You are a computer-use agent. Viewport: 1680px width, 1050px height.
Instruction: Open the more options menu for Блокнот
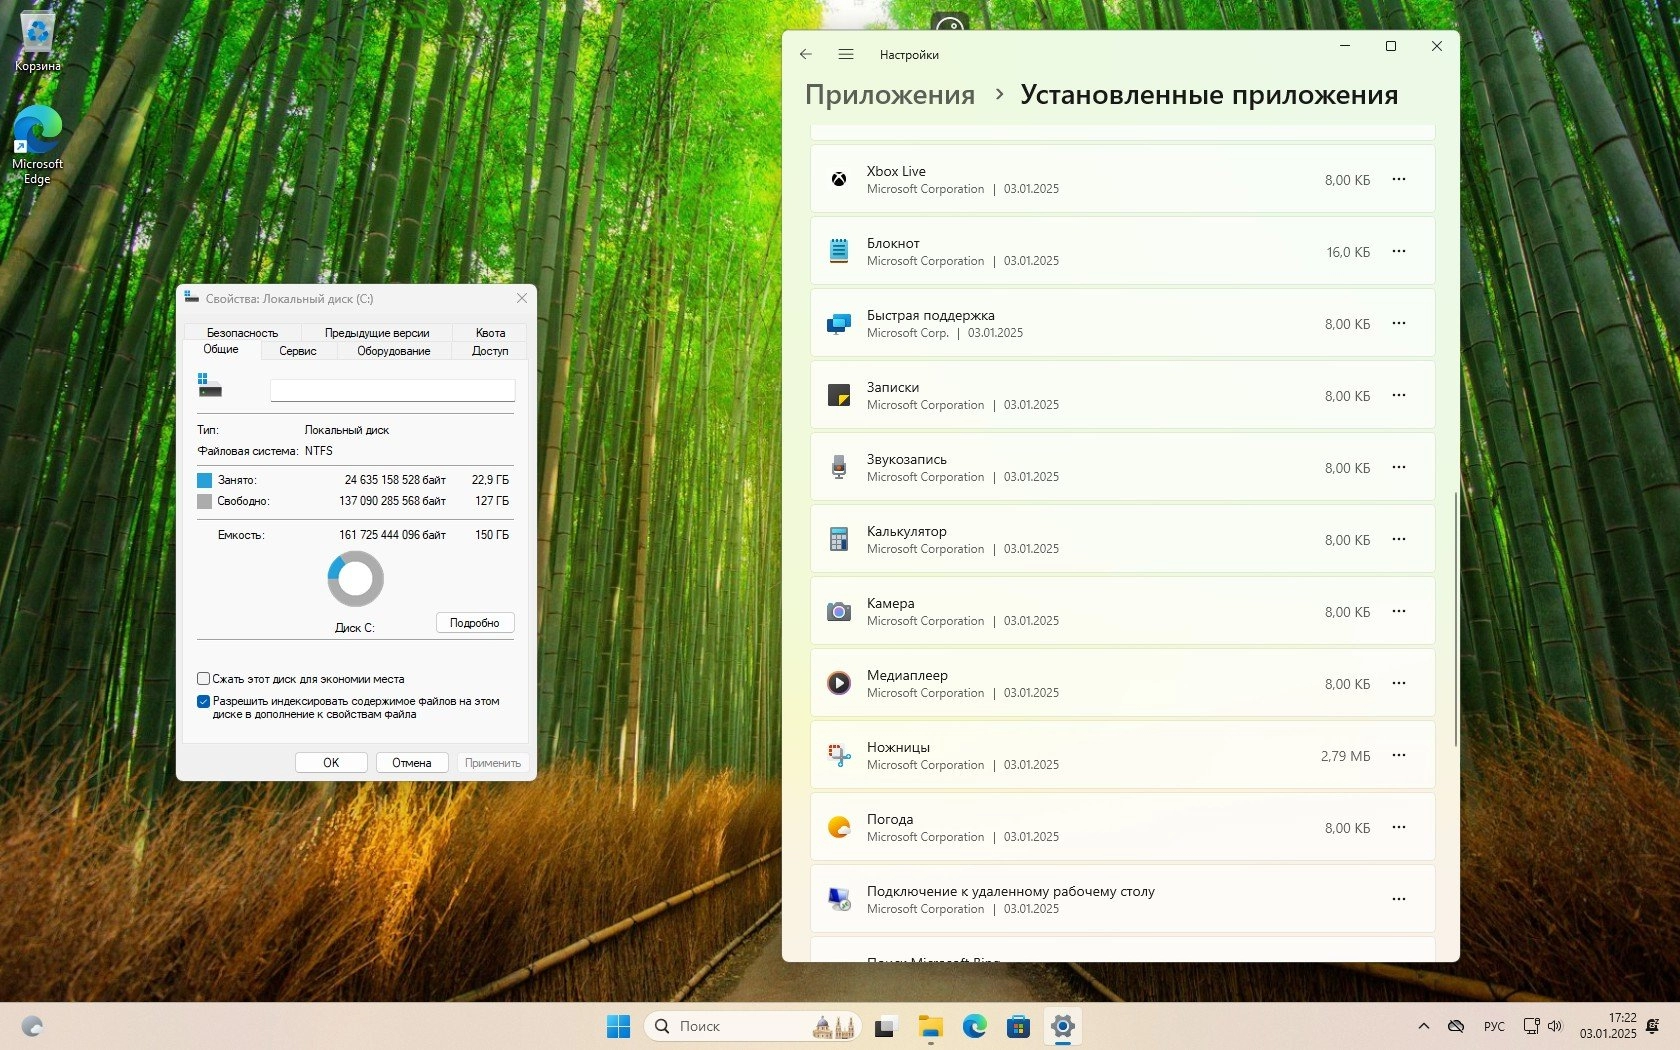click(x=1399, y=252)
